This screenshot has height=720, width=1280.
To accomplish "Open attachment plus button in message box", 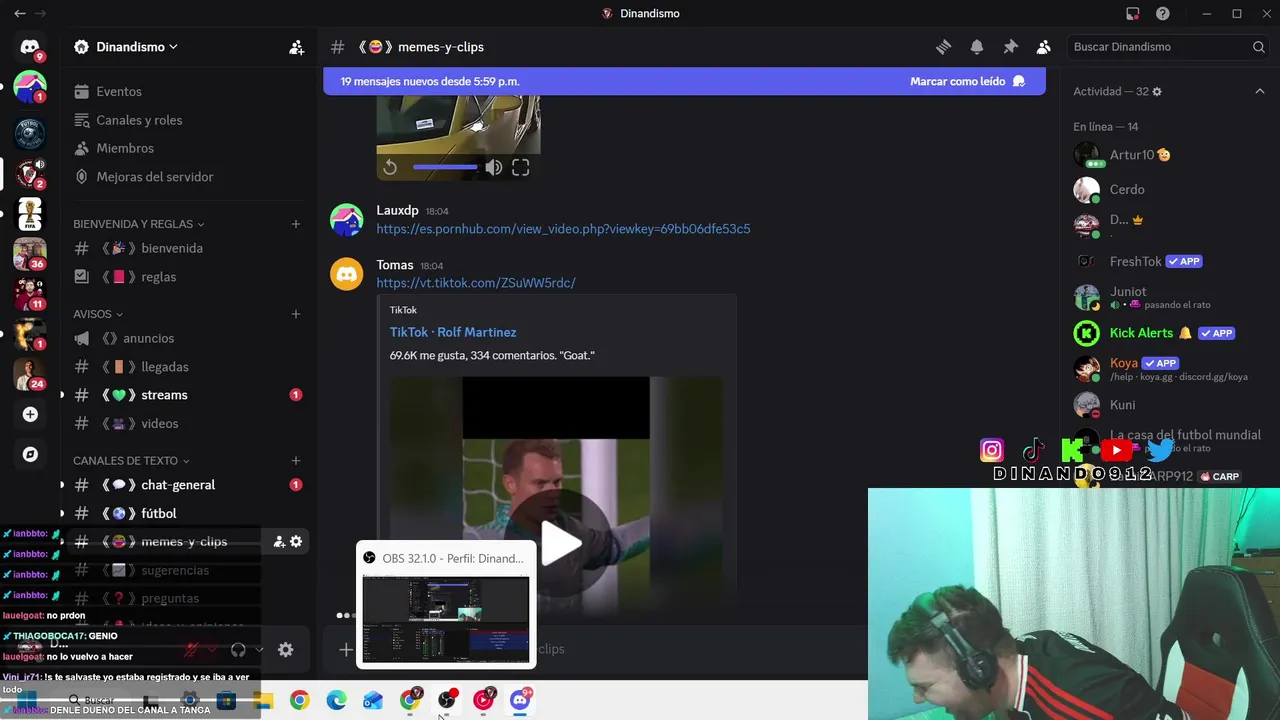I will coord(345,649).
